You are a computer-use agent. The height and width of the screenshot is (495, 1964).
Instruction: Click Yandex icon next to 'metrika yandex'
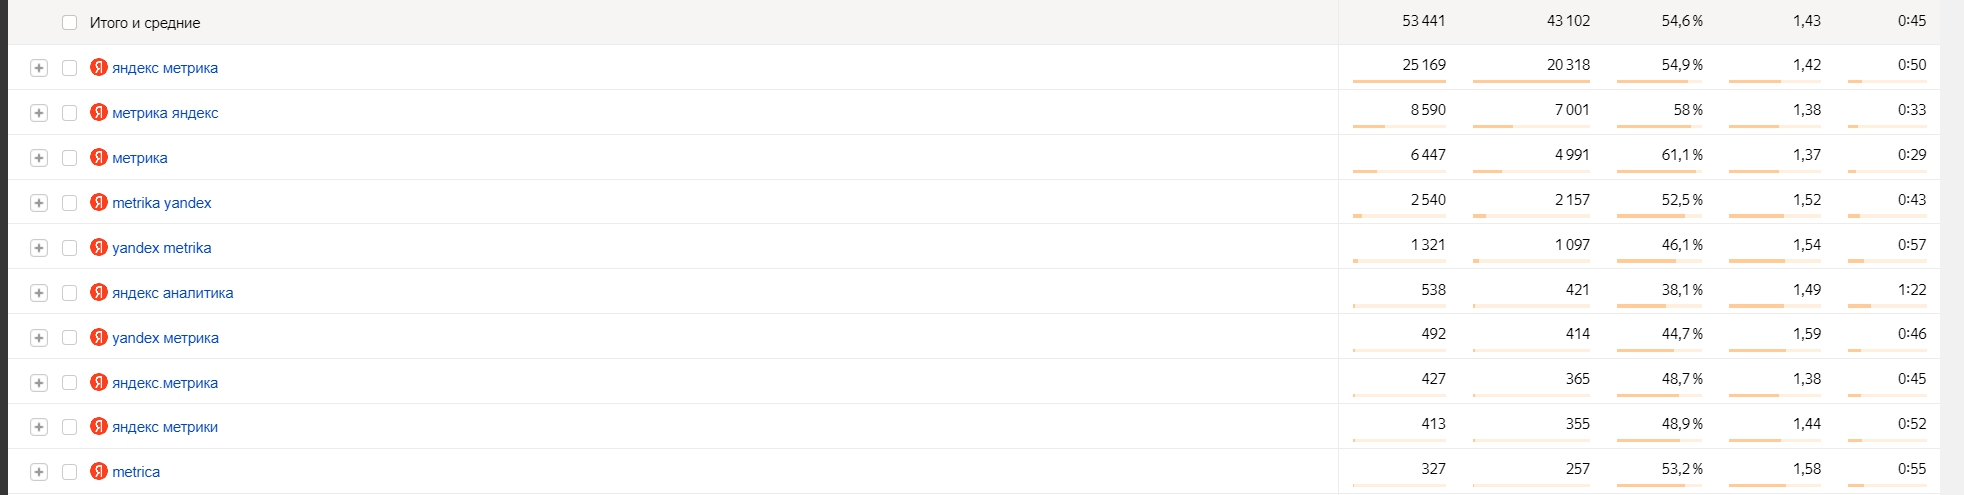coord(99,202)
